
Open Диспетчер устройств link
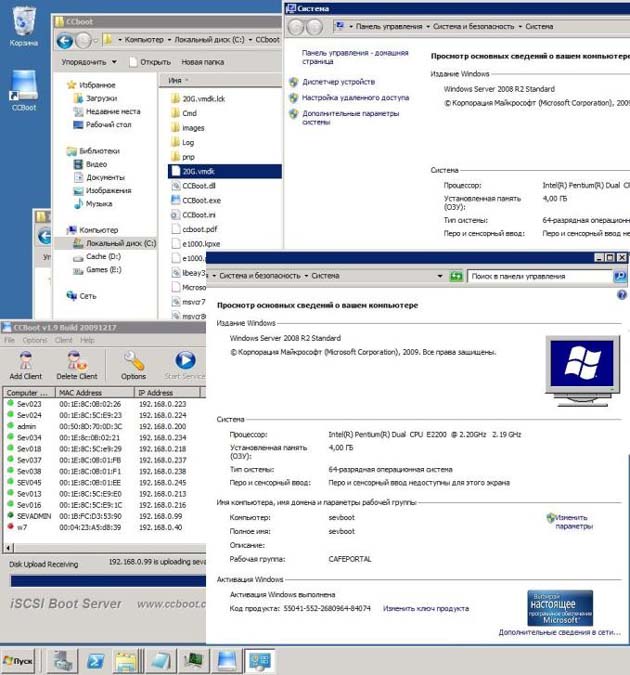[x=338, y=82]
